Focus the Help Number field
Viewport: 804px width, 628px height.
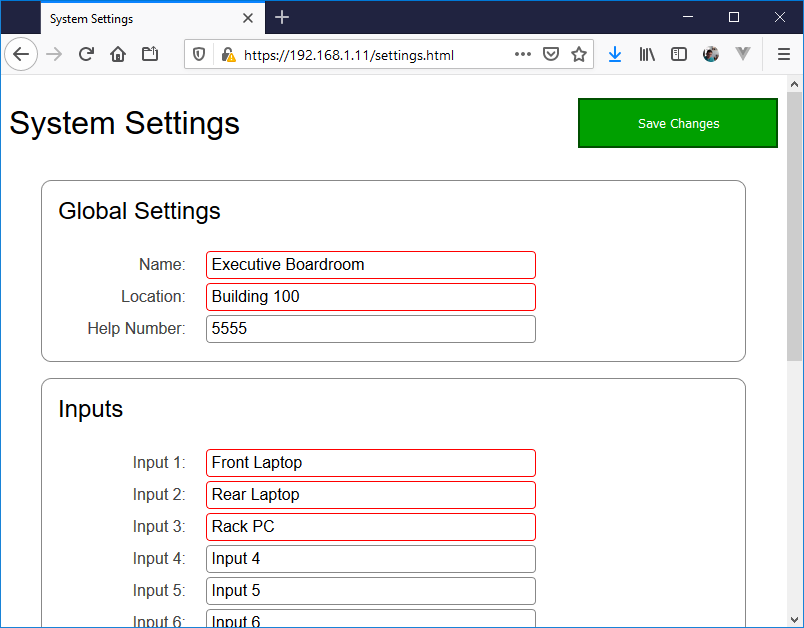[370, 329]
